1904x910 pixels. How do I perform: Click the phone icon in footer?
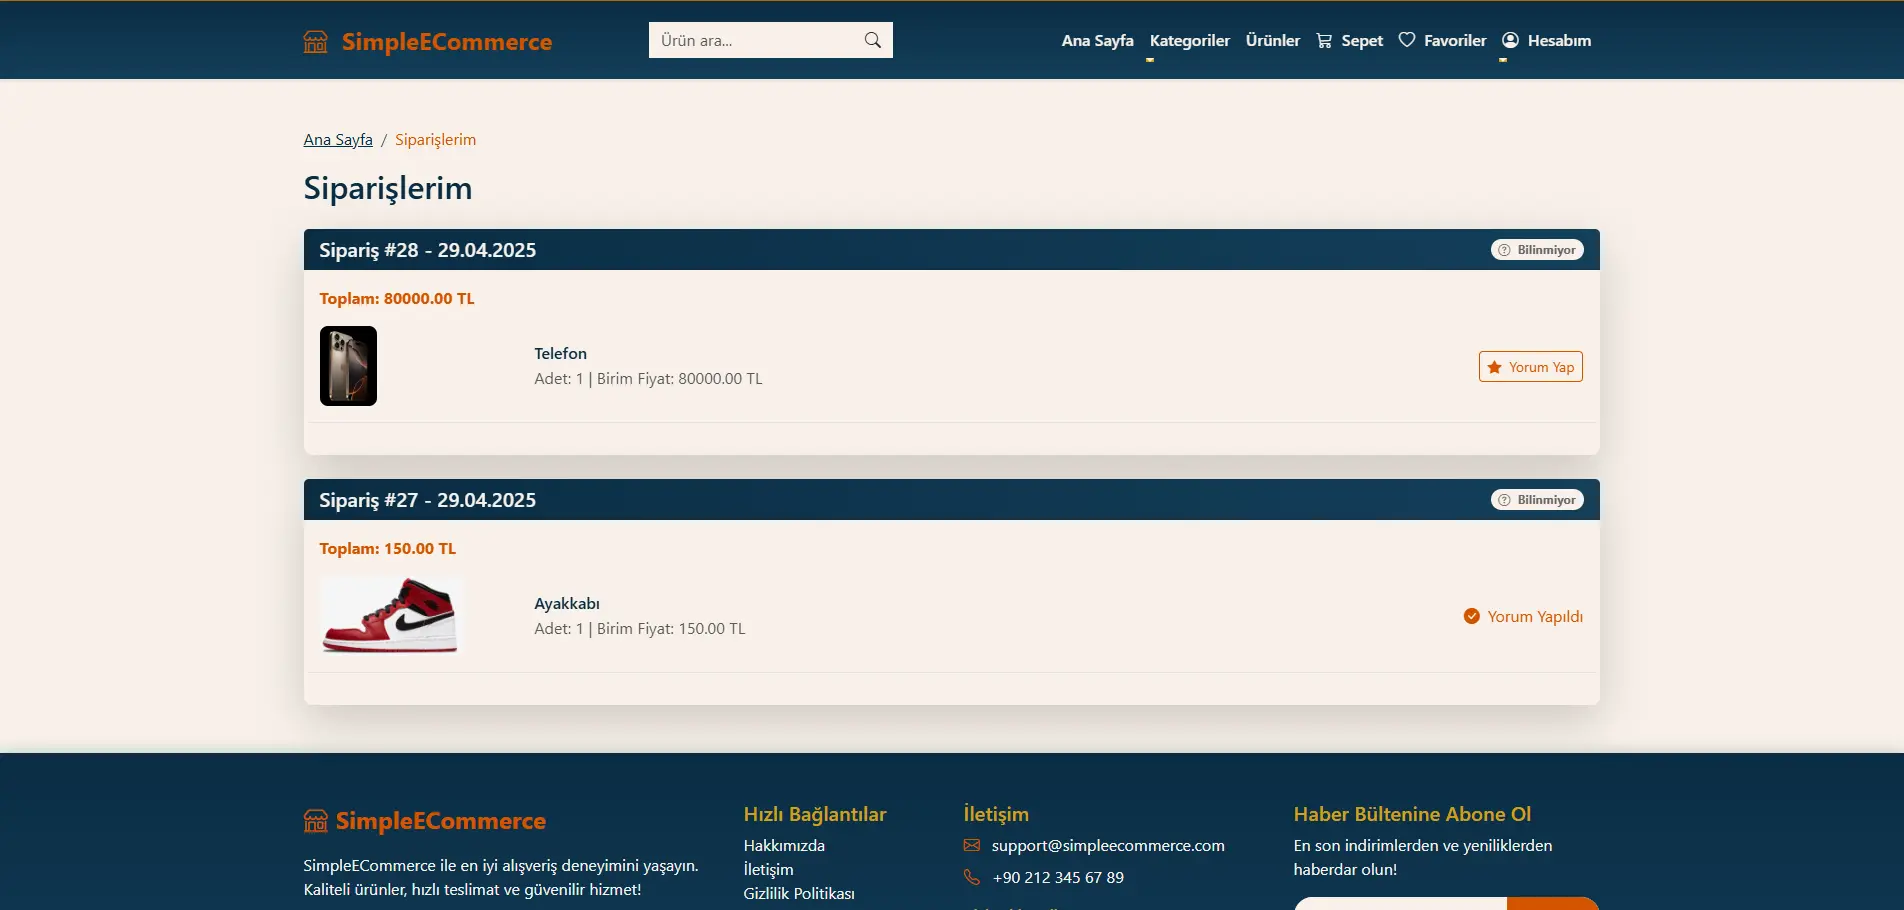tap(971, 878)
